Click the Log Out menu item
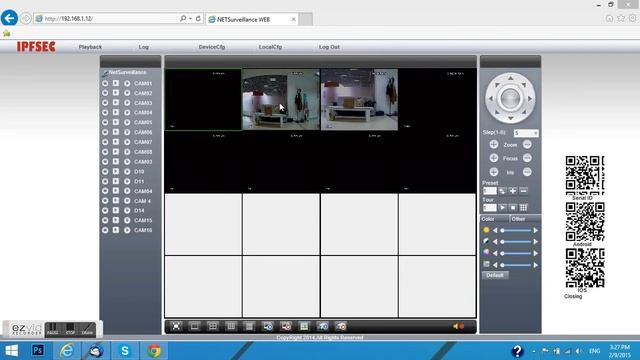 click(329, 47)
